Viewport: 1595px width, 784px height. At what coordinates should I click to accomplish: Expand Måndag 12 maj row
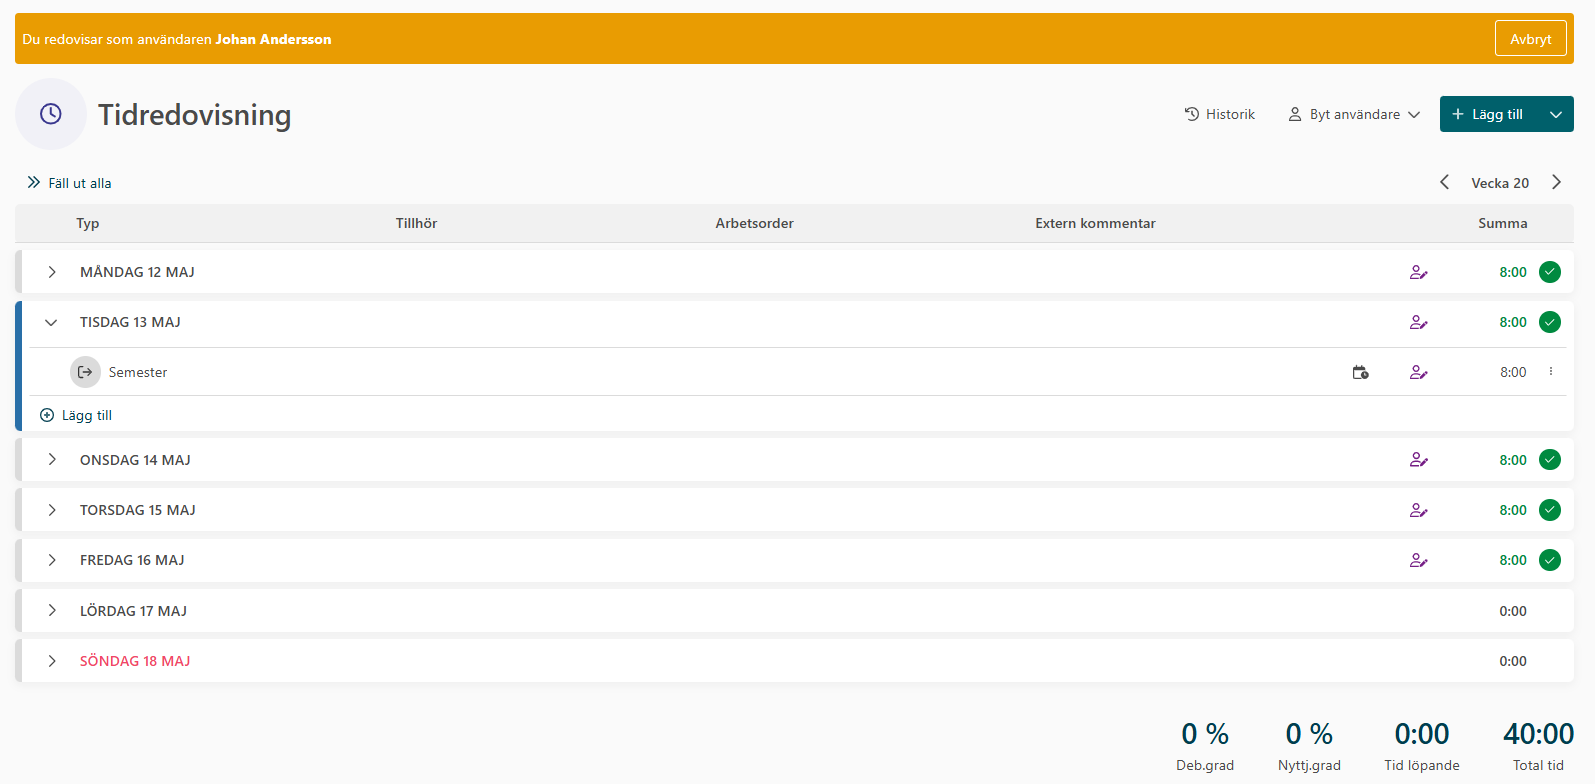coord(52,272)
